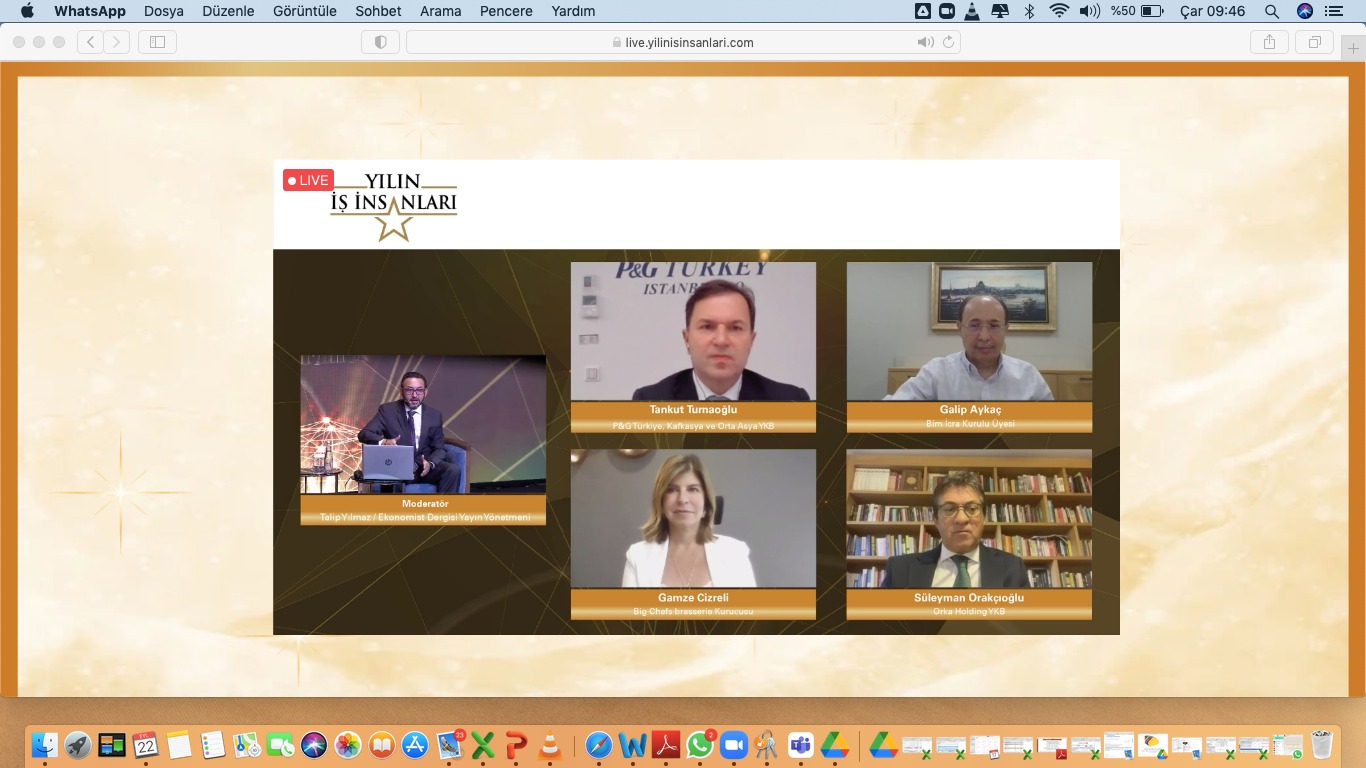Click the red LIVE badge
Viewport: 1366px width, 768px height.
coord(308,180)
